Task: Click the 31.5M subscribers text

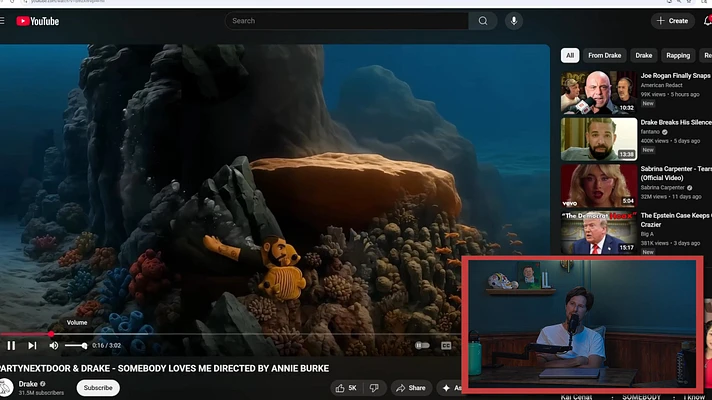Action: click(41, 393)
